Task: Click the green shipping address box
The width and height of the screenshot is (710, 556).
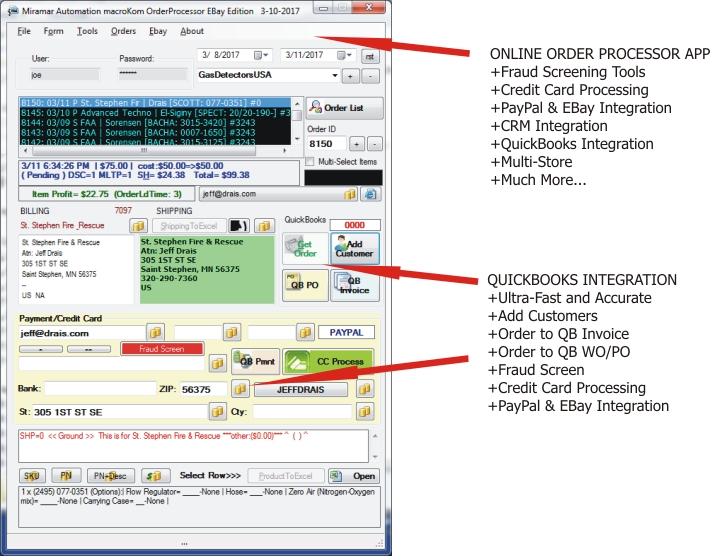Action: click(x=207, y=269)
